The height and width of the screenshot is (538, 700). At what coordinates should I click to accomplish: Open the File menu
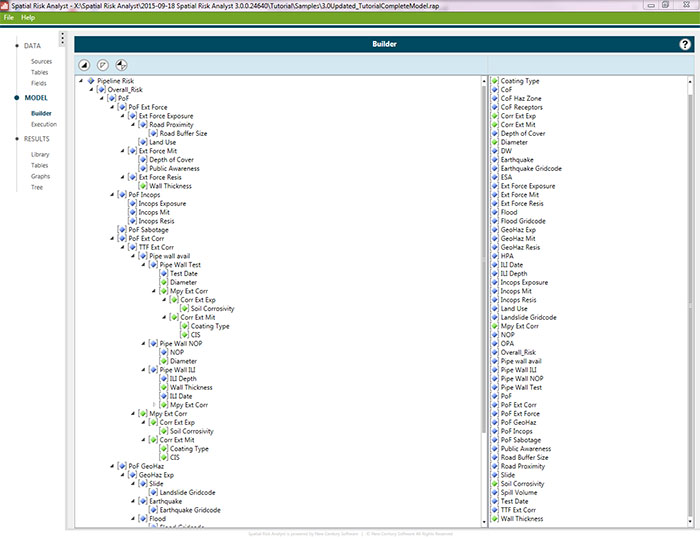[9, 17]
